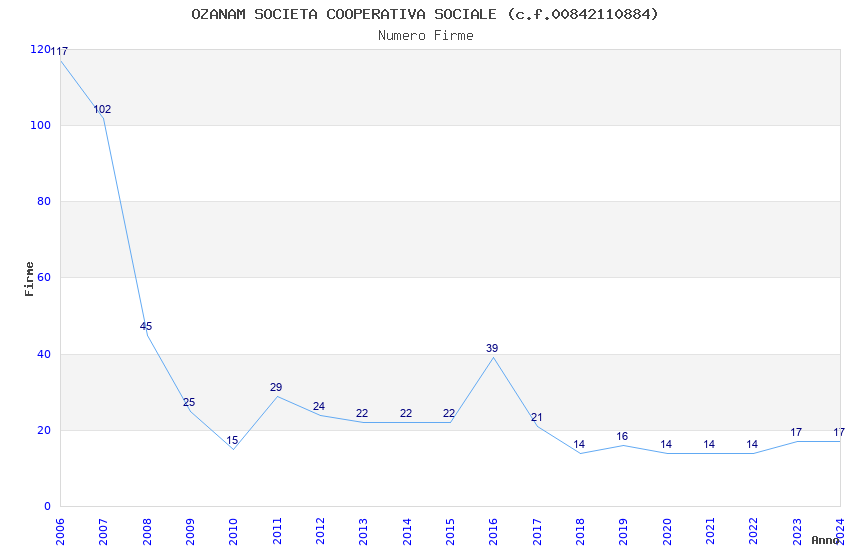Select the peak value 39 for 2016
This screenshot has height=550, width=850.
pos(492,348)
